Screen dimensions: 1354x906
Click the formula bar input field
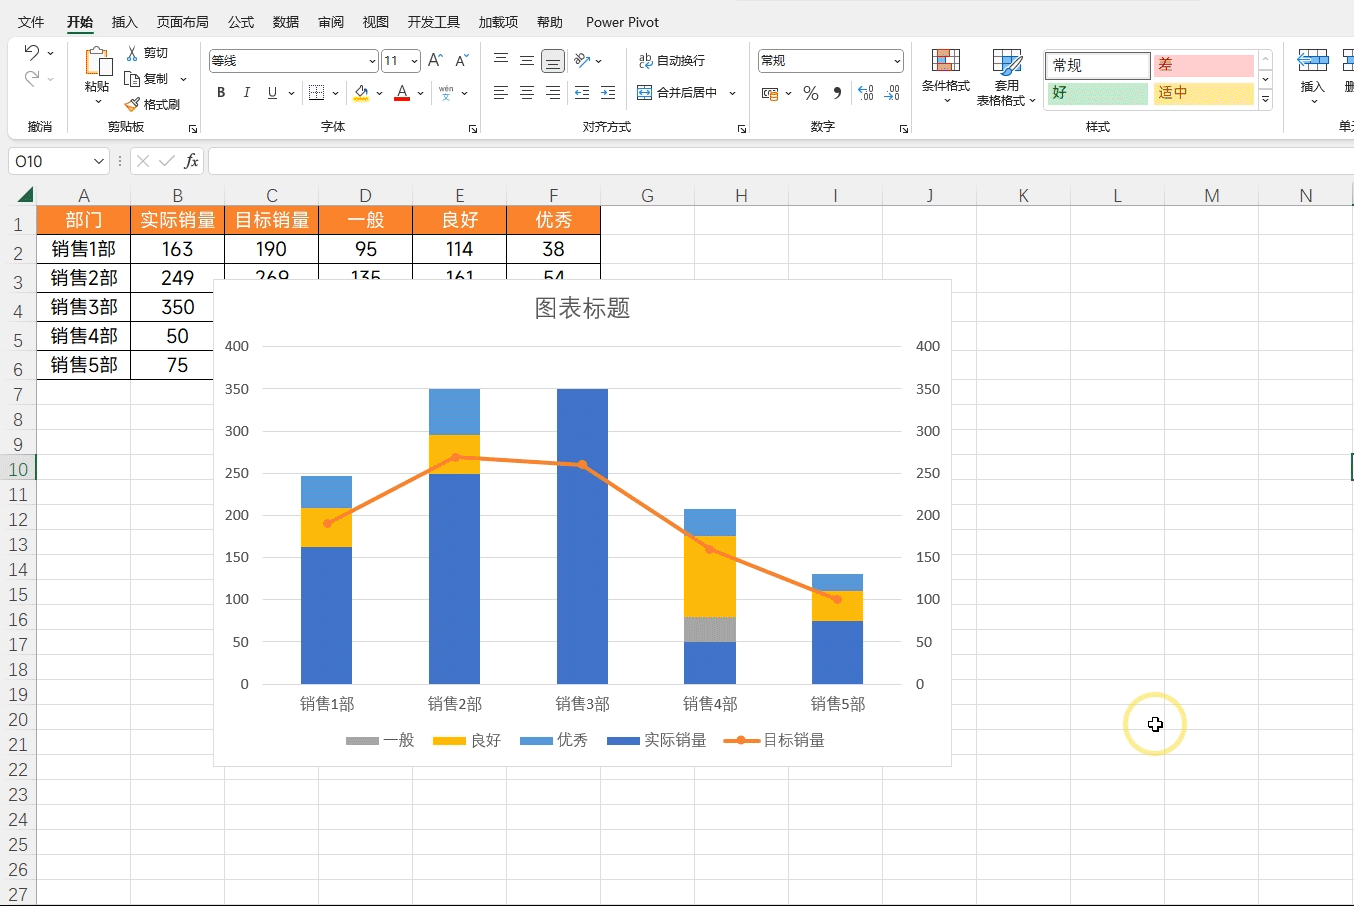click(780, 161)
